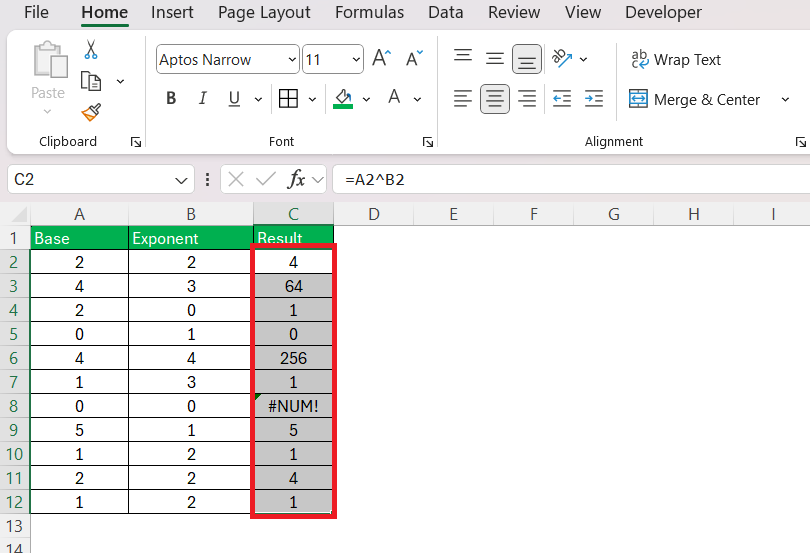Toggle Center horizontal alignment

pos(495,98)
